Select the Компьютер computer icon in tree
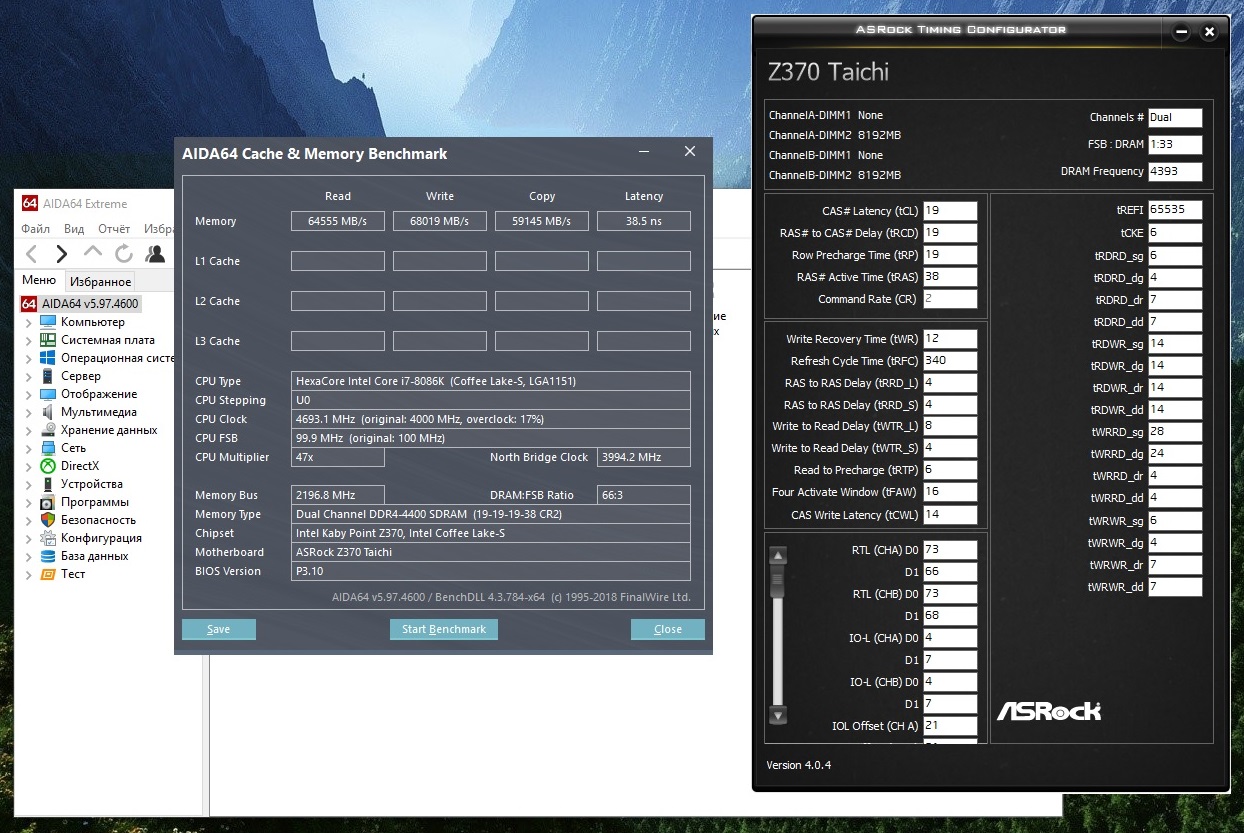1244x833 pixels. click(47, 322)
